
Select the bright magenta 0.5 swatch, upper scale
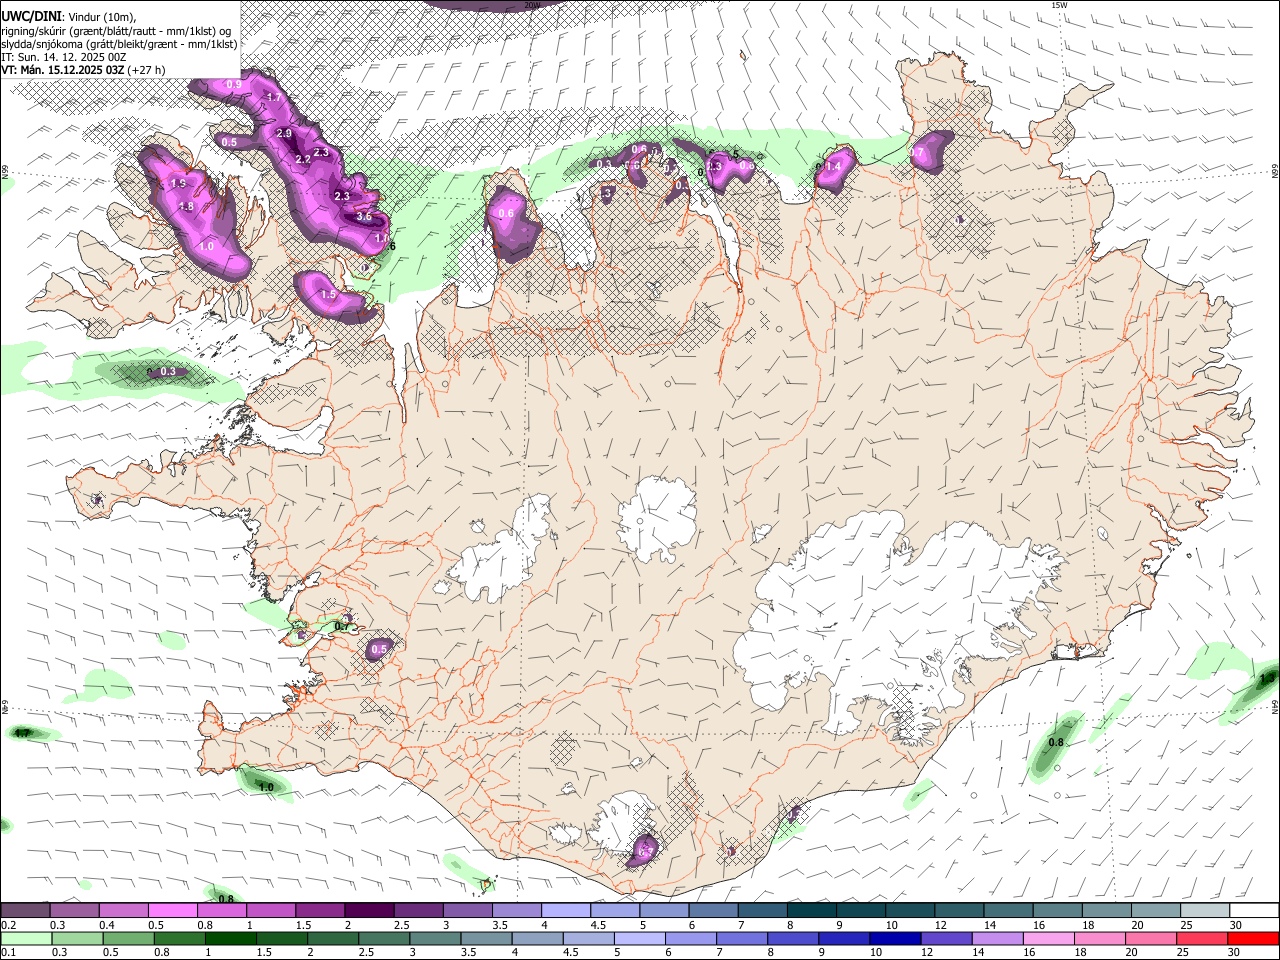pos(172,911)
